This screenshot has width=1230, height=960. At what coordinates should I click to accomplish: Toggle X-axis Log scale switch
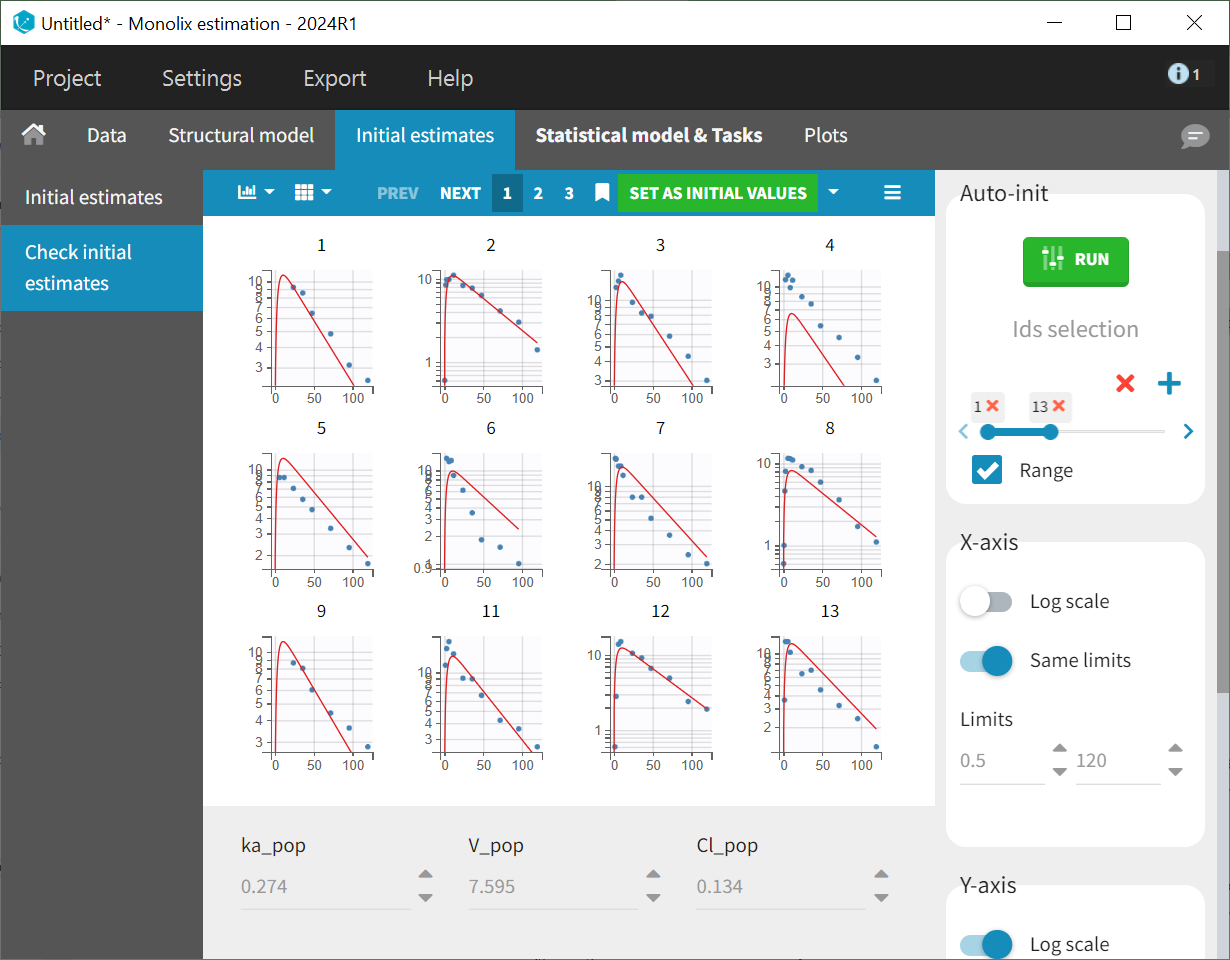[x=986, y=602]
